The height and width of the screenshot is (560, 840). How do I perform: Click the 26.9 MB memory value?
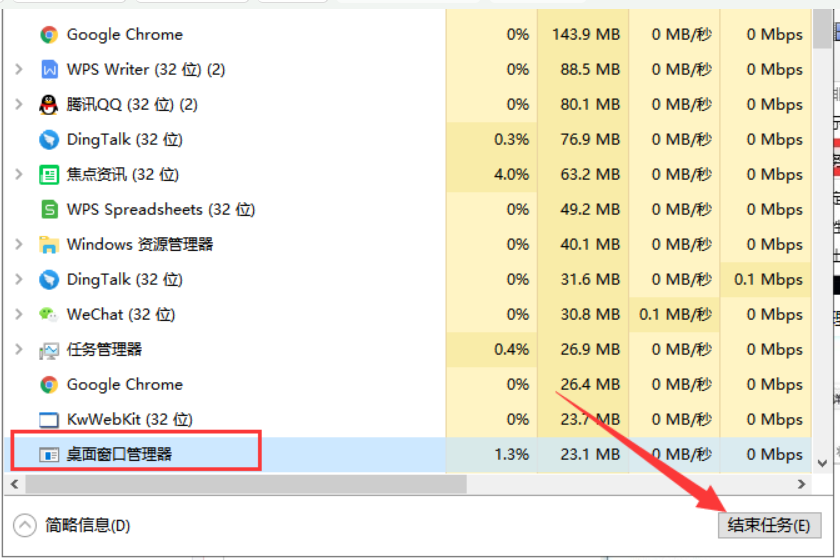point(590,350)
